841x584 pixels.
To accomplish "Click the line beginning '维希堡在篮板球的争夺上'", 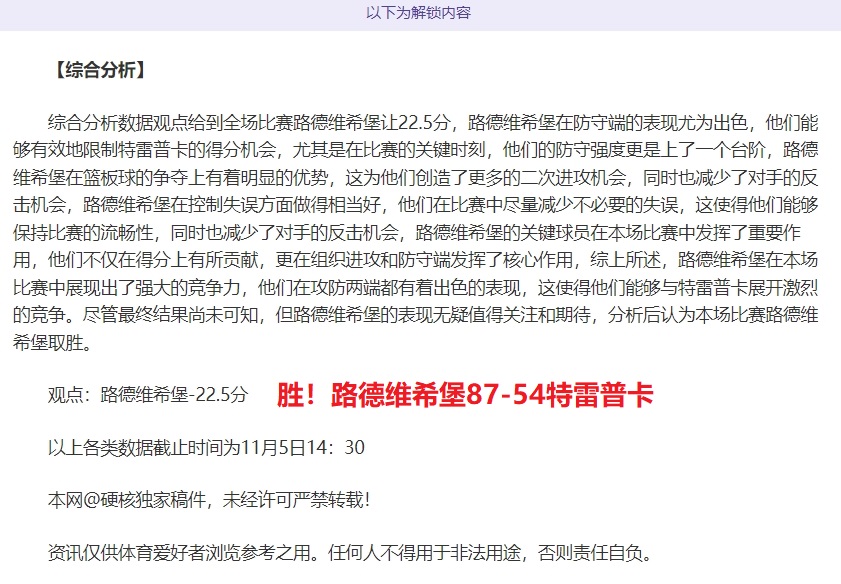I will click(x=416, y=178).
